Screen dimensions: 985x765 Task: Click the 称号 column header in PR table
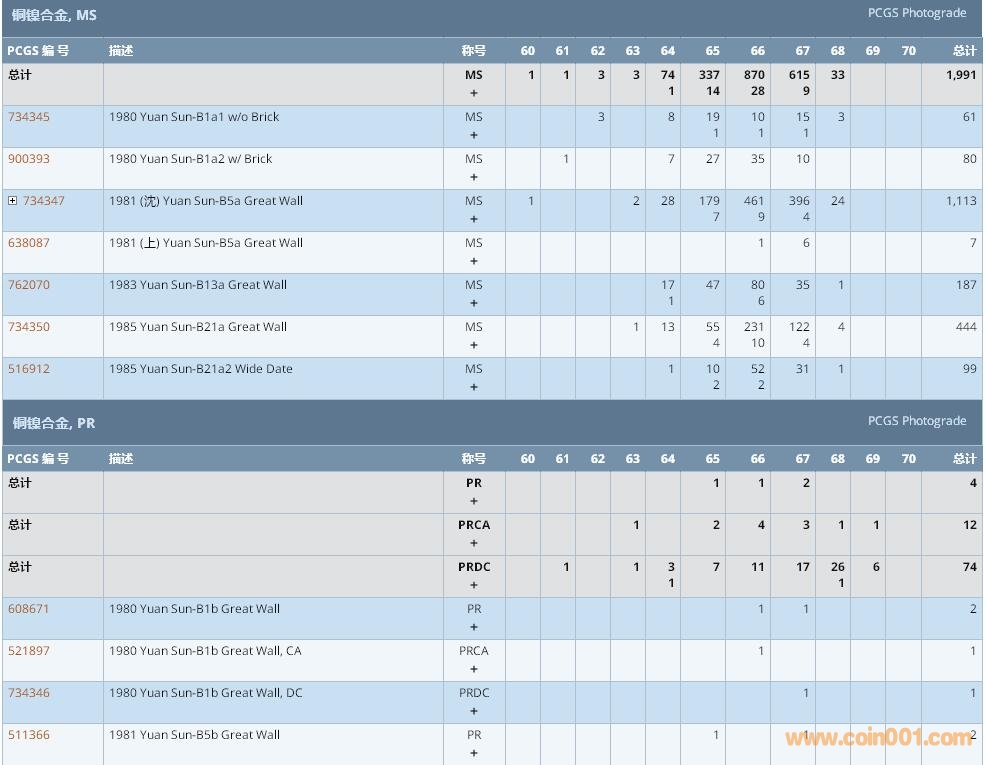473,459
